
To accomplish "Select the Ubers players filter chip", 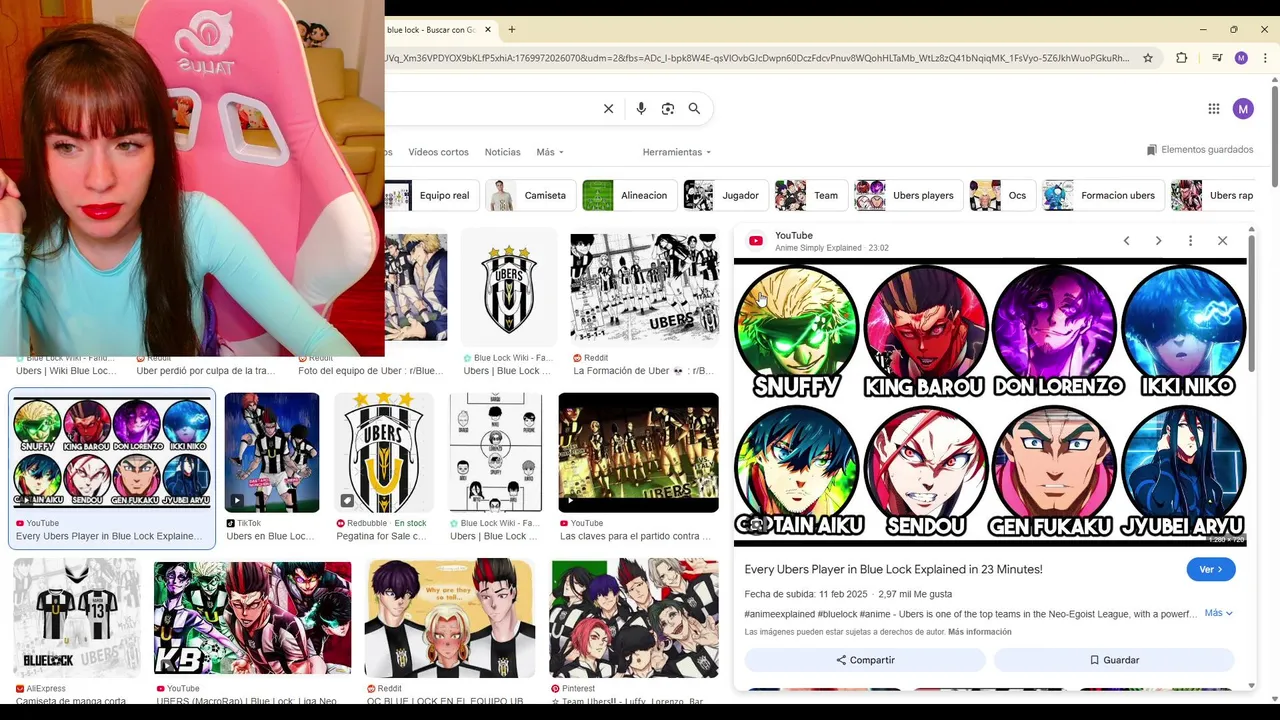I will [x=908, y=196].
